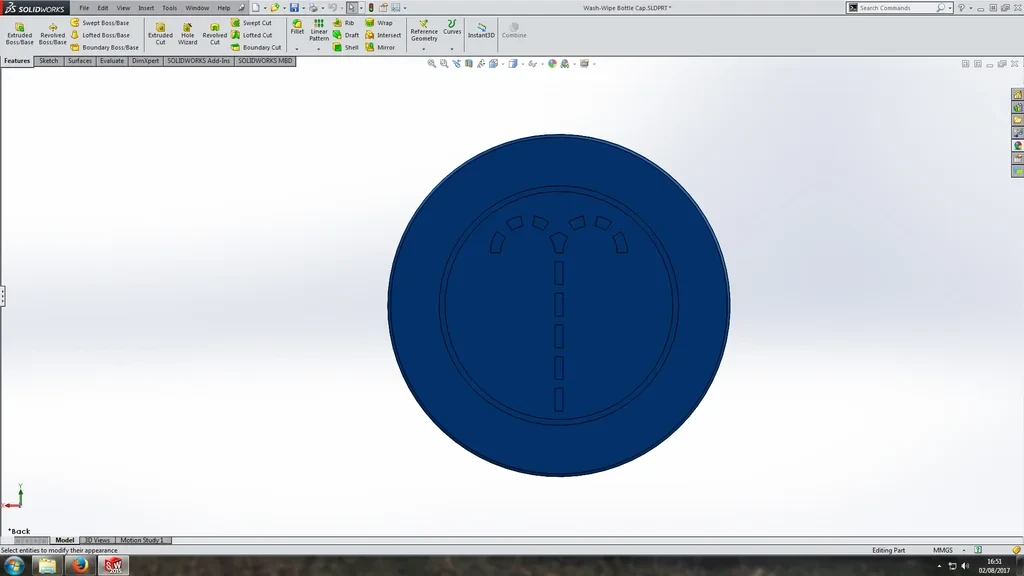
Task: Select the Revolved Cut tool
Action: pos(214,34)
